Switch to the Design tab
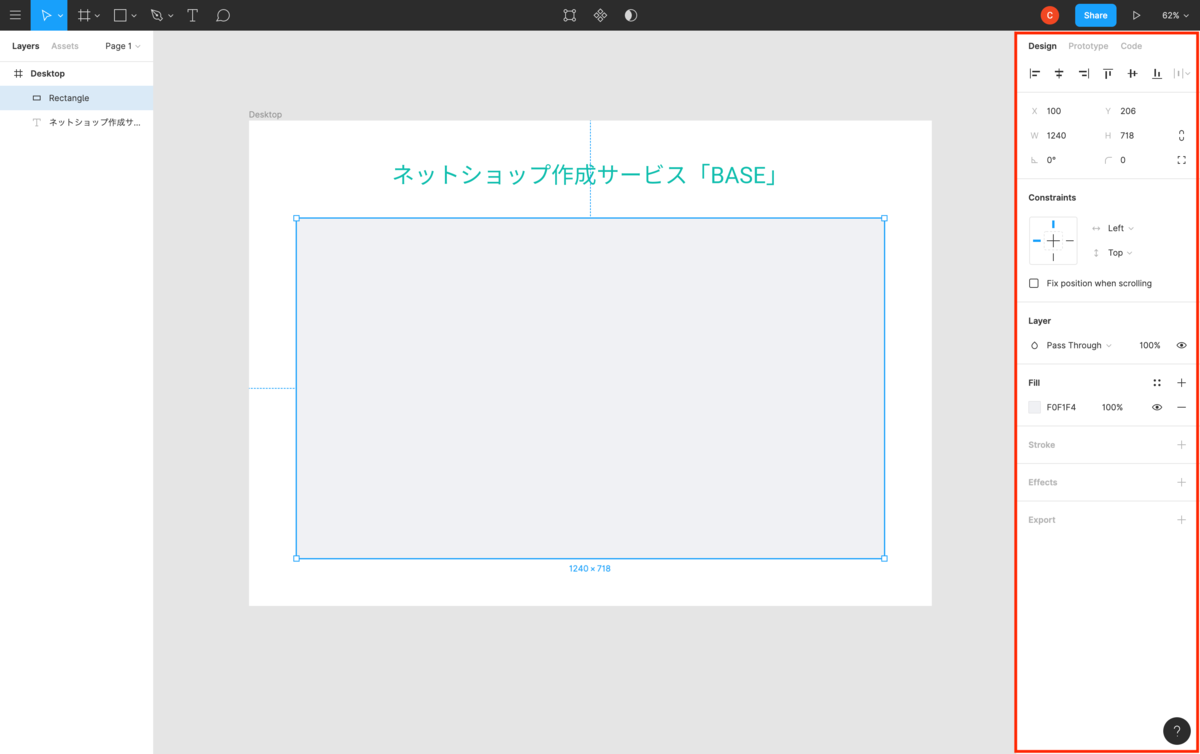 click(x=1042, y=46)
